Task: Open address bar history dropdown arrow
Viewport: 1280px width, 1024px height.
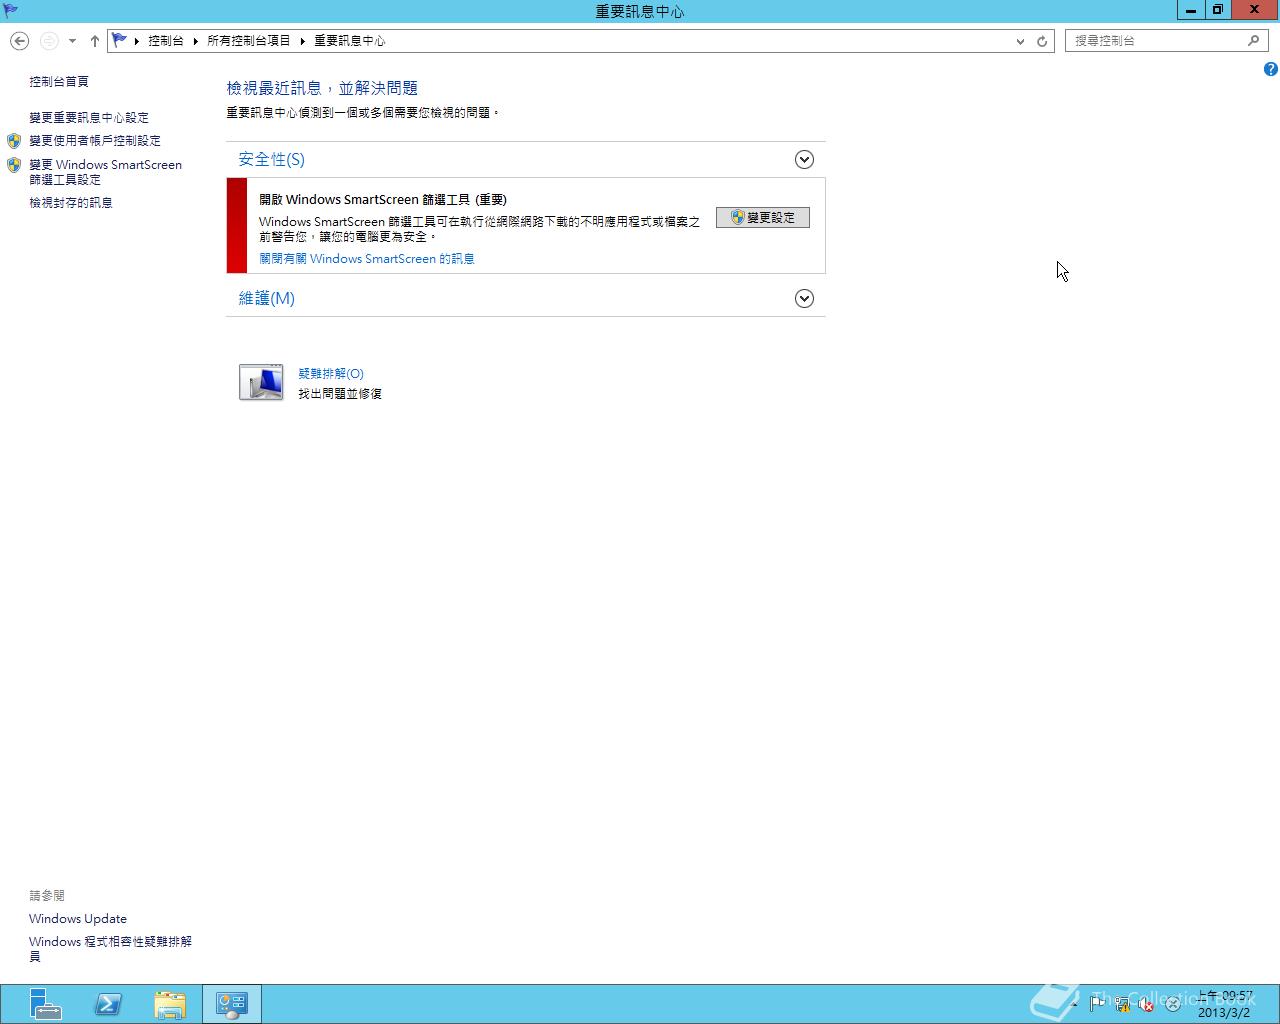Action: pos(1020,41)
